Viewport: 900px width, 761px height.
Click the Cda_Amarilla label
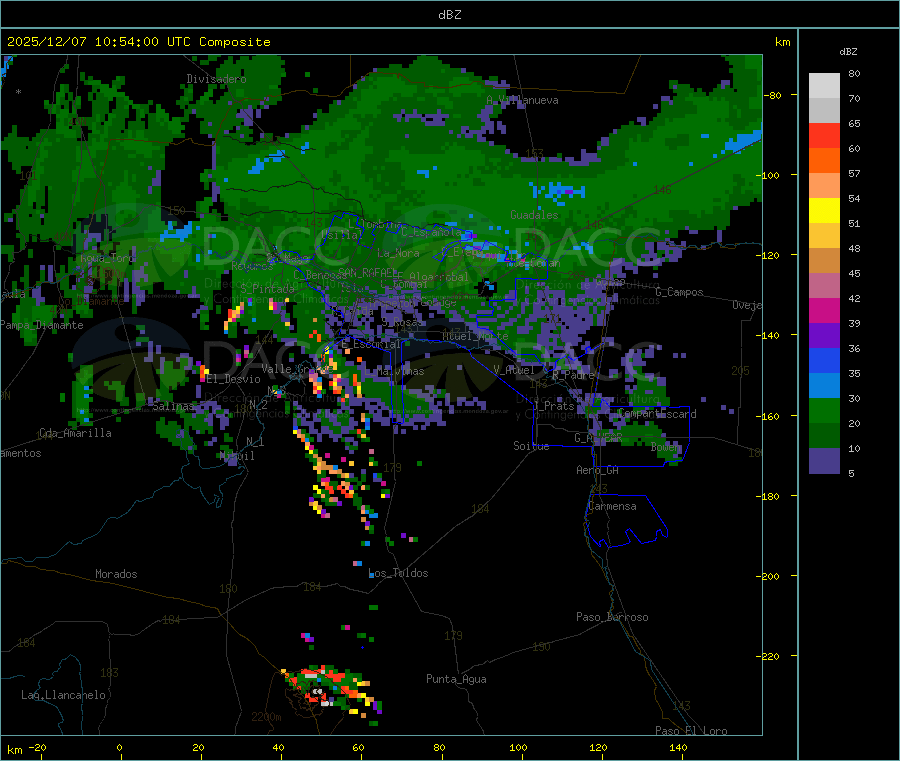pos(75,433)
